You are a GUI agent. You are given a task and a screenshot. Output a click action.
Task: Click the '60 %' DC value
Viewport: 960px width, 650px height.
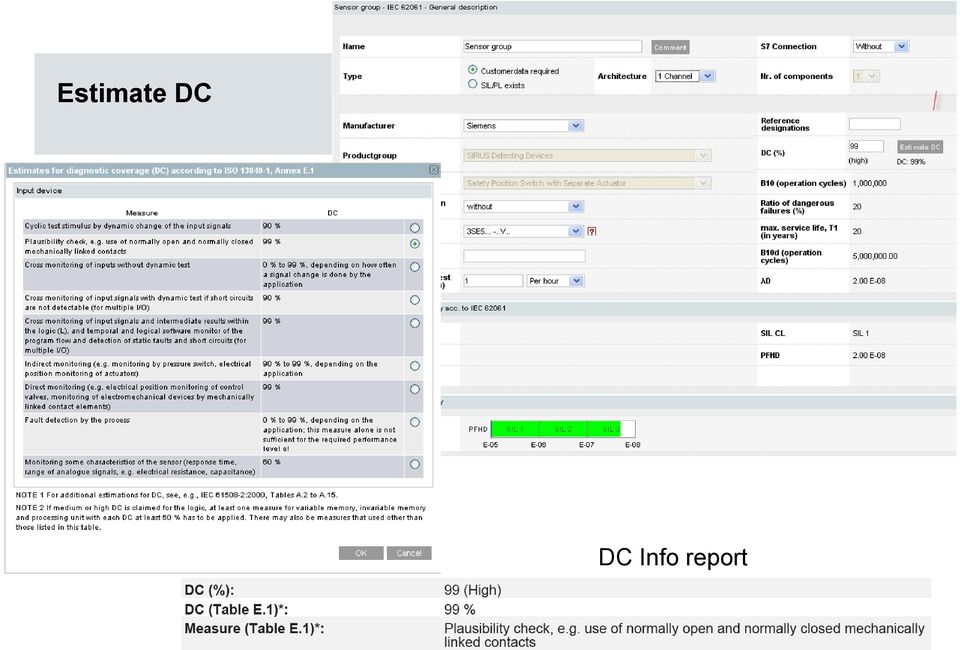pos(271,462)
